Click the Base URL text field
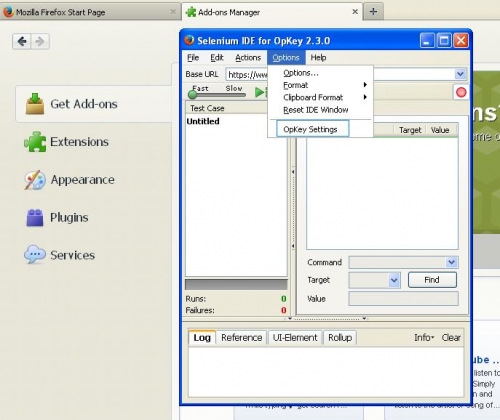The image size is (500, 420). (247, 74)
